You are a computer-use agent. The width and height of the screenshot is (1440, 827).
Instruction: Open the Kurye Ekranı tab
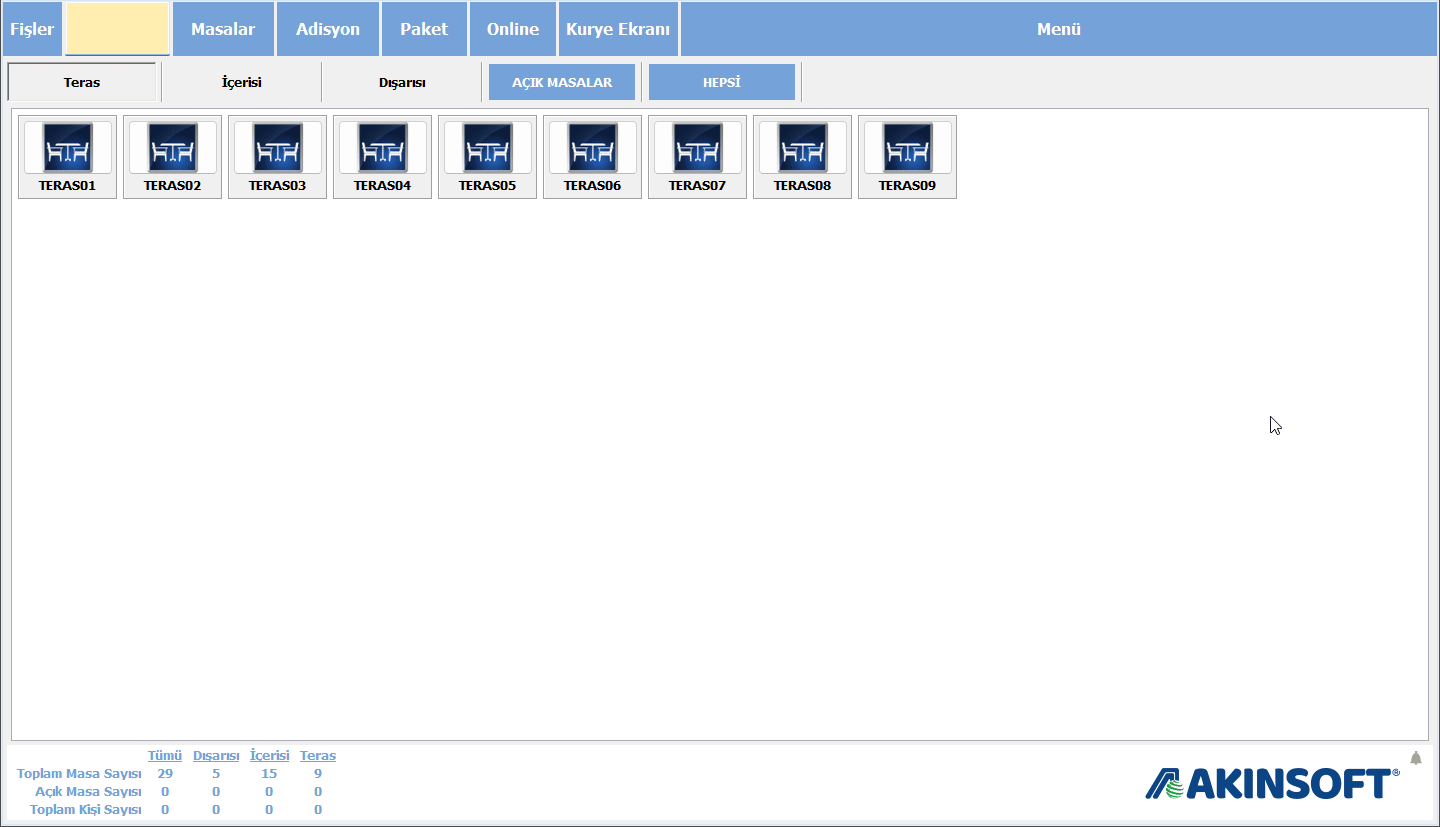click(x=618, y=29)
